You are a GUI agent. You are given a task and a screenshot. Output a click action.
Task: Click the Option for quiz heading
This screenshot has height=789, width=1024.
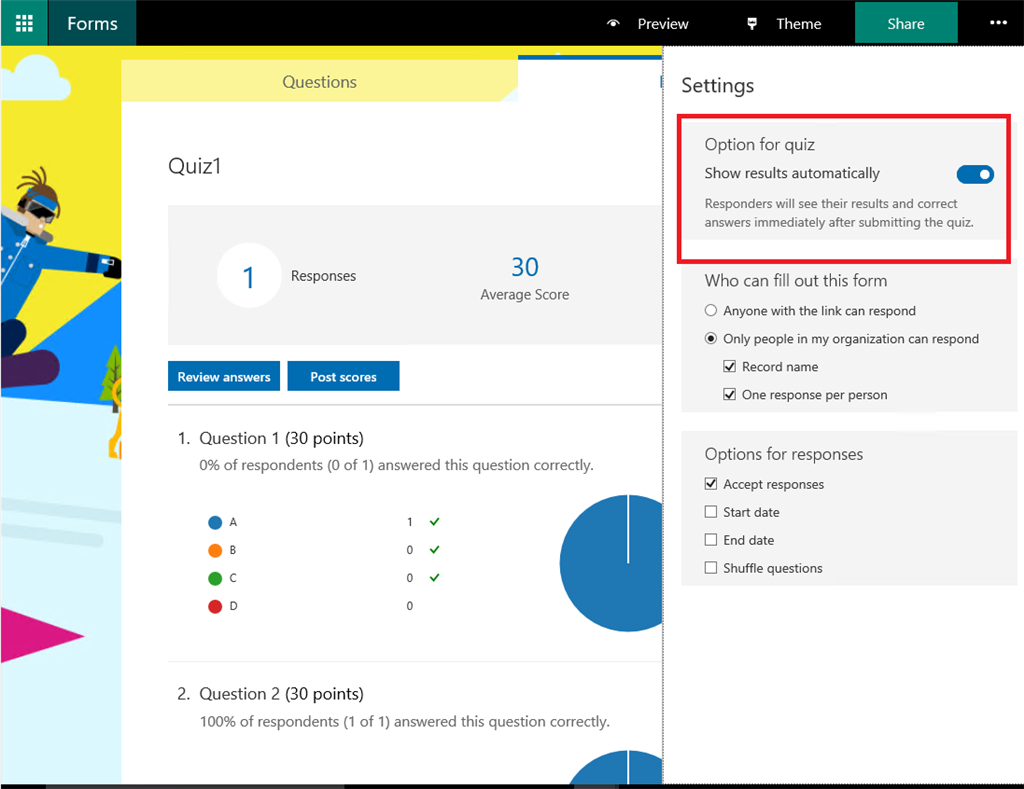point(759,144)
